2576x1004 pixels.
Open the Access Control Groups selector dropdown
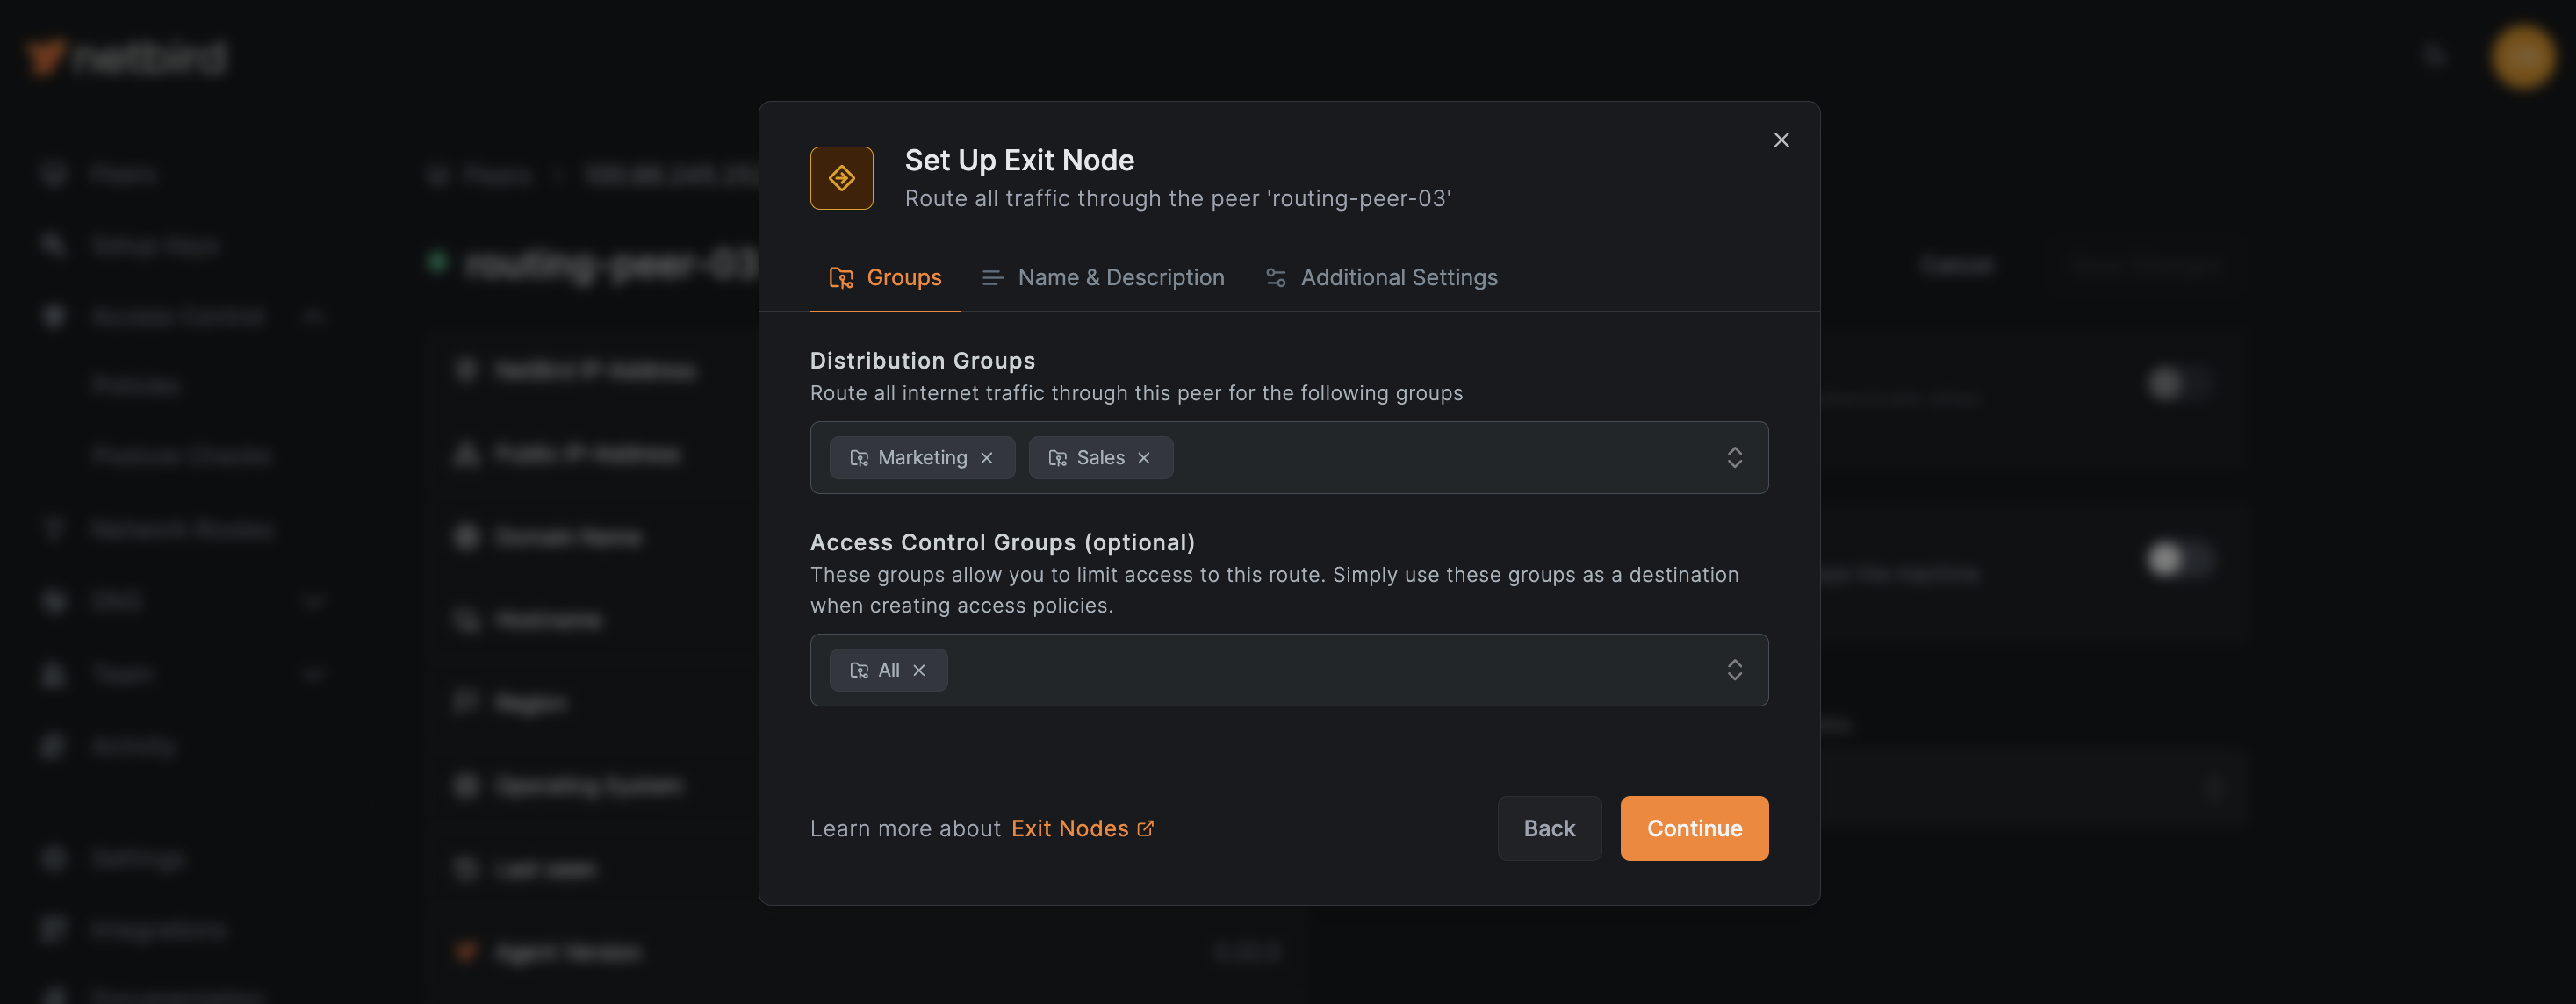(1735, 670)
